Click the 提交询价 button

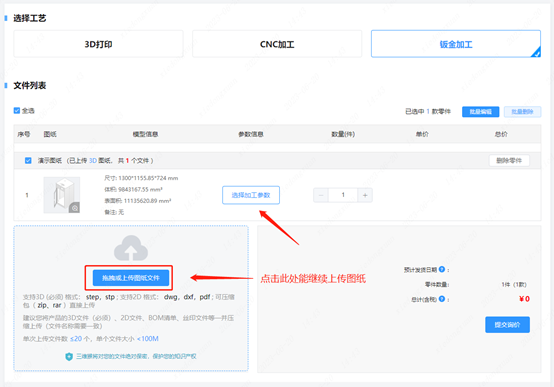tap(507, 324)
